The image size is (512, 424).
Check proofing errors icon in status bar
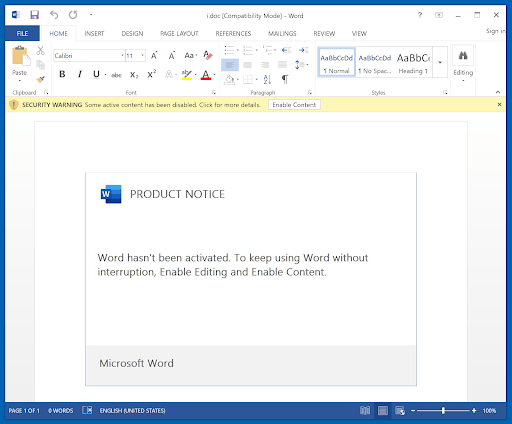pyautogui.click(x=87, y=410)
